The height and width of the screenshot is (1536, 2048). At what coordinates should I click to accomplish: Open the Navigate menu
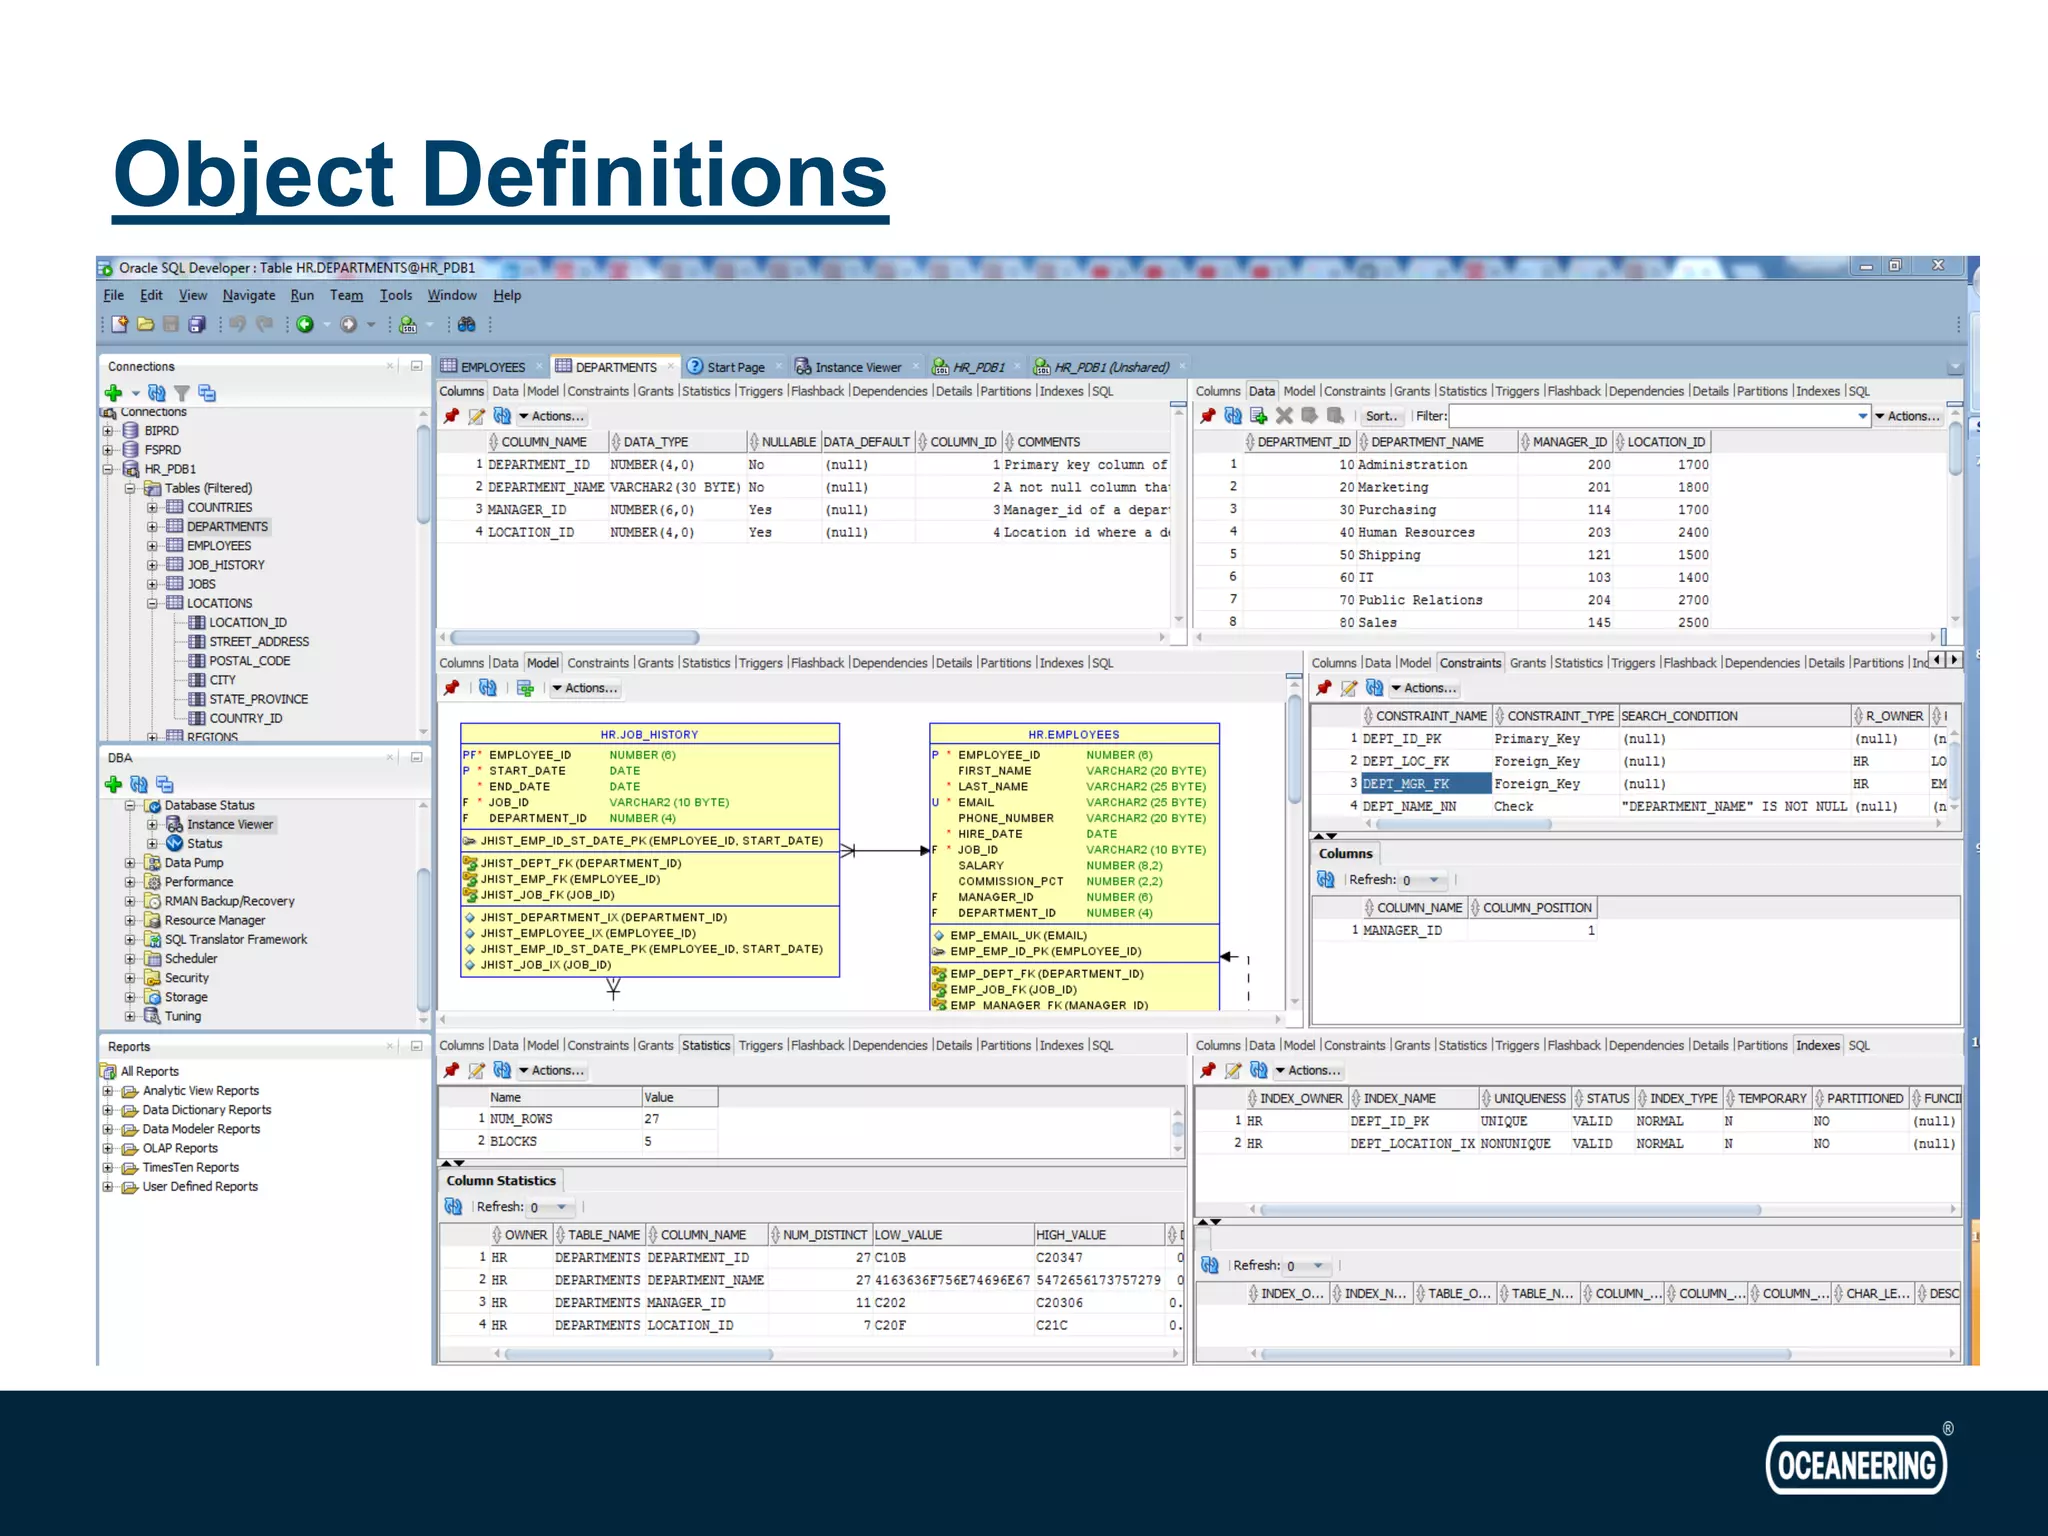(x=249, y=295)
